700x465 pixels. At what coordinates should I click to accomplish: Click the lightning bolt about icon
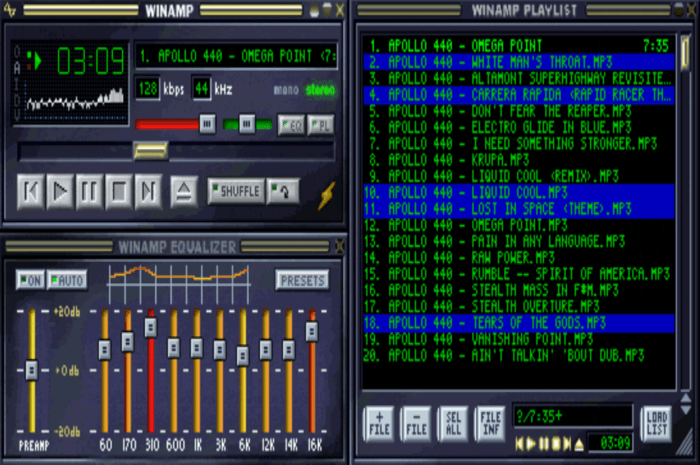326,195
